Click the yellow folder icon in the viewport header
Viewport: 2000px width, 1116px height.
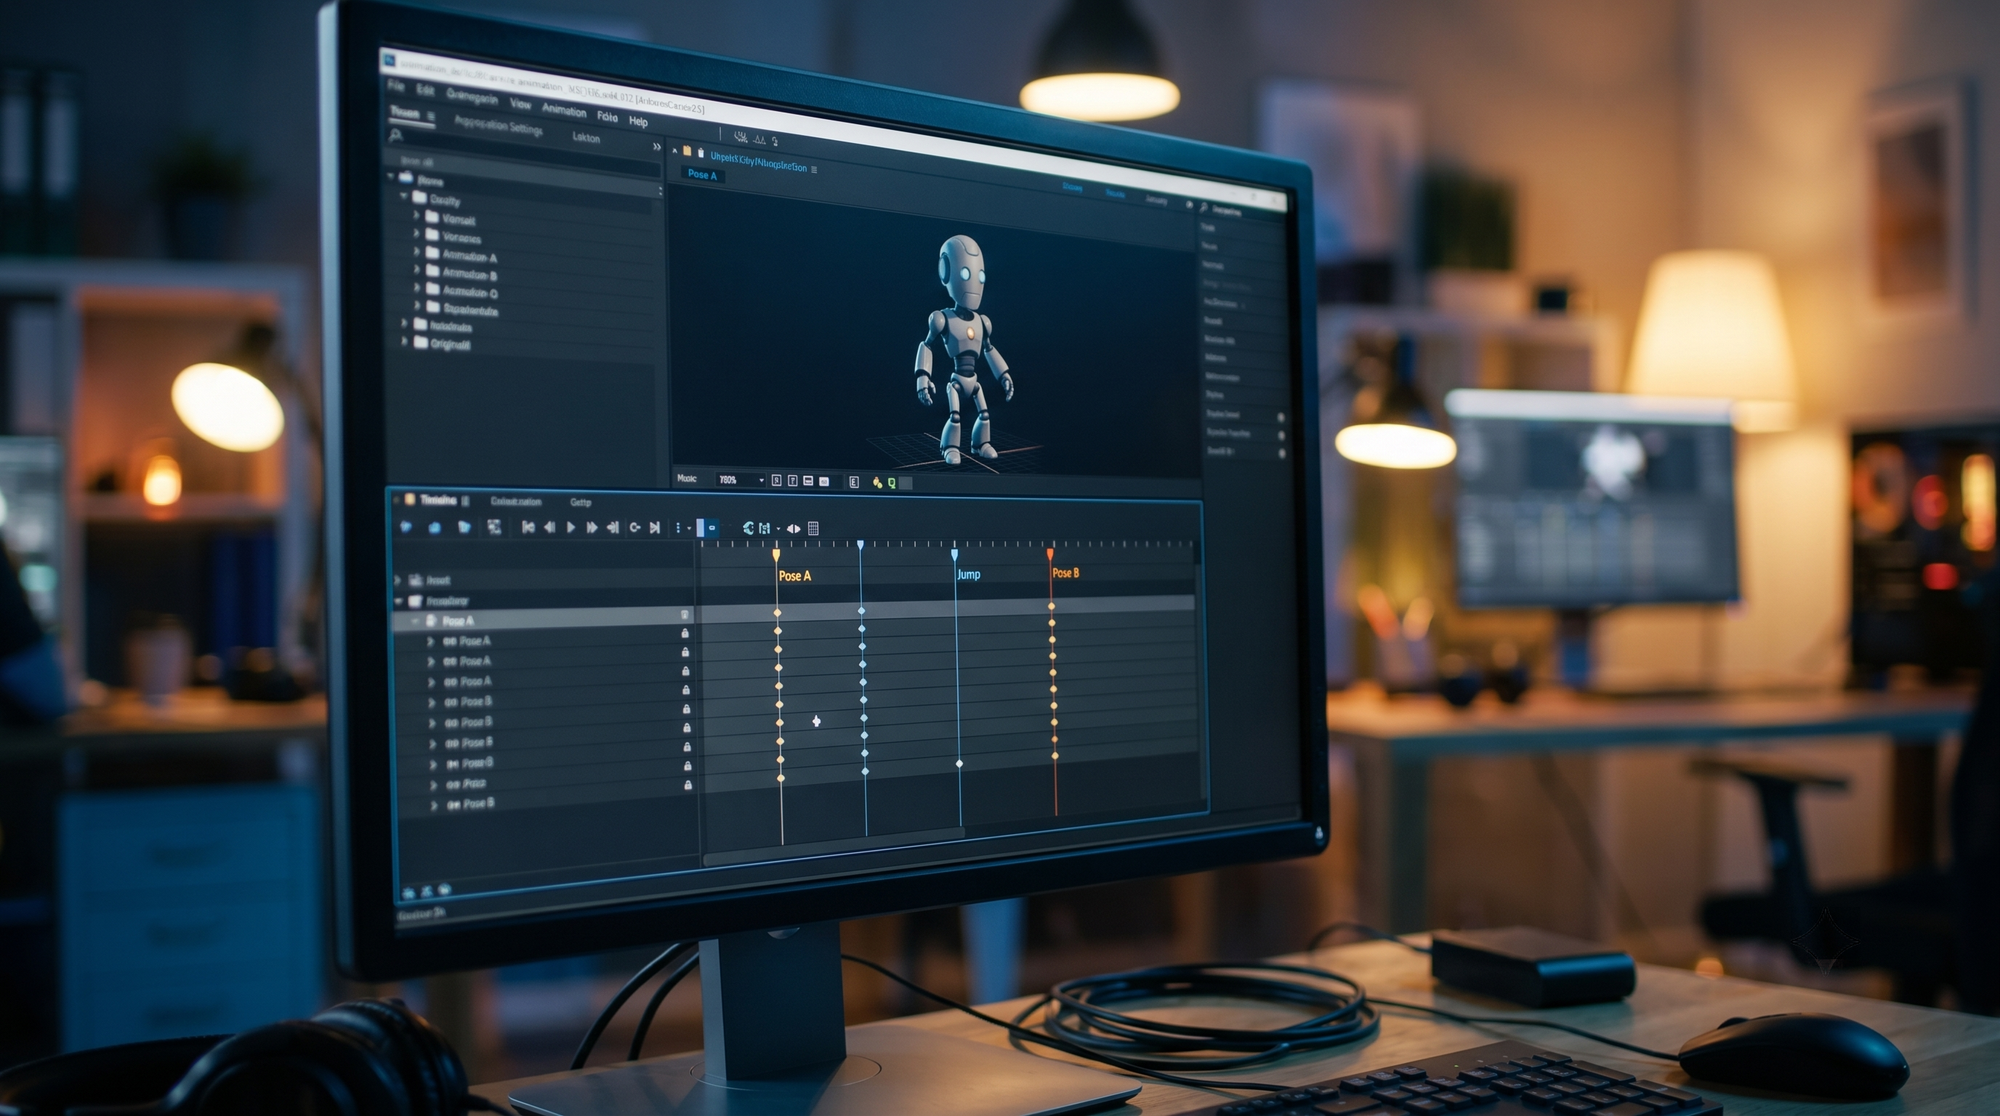[x=687, y=151]
